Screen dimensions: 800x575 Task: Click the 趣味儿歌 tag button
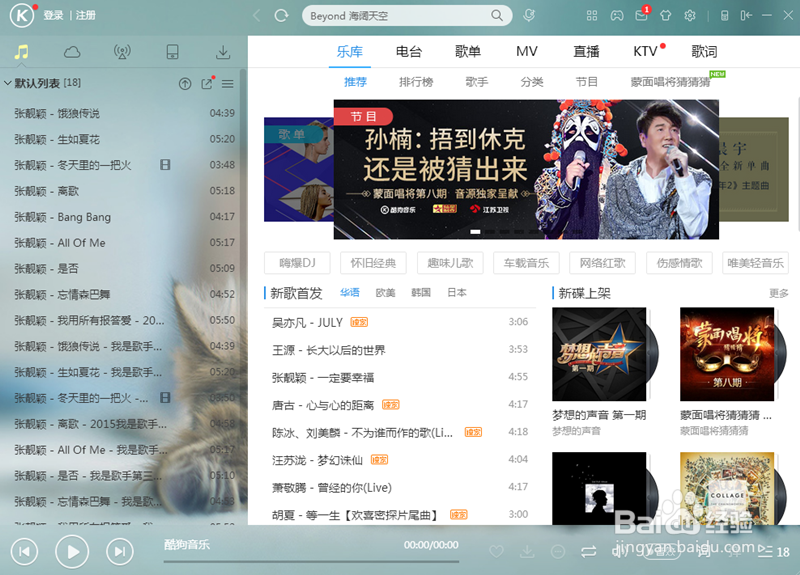pyautogui.click(x=449, y=263)
